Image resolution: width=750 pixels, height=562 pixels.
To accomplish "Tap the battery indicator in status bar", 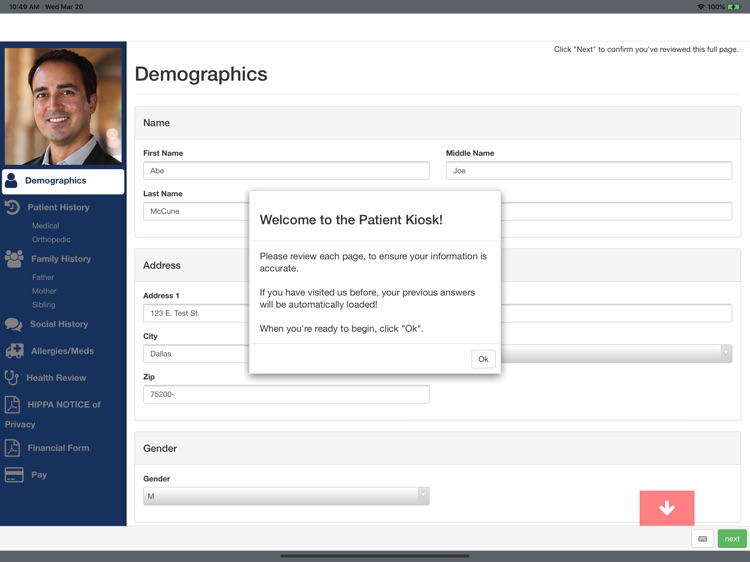I will click(733, 7).
